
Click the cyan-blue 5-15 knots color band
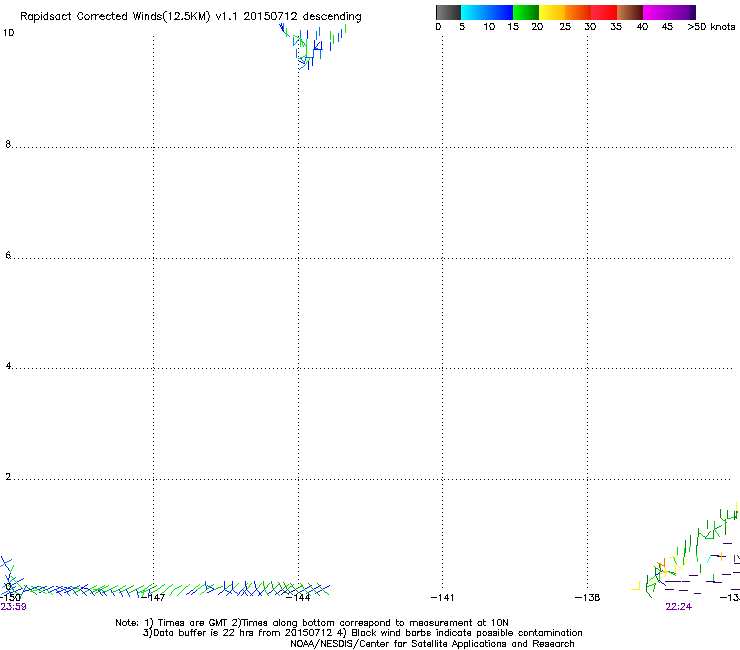click(487, 12)
